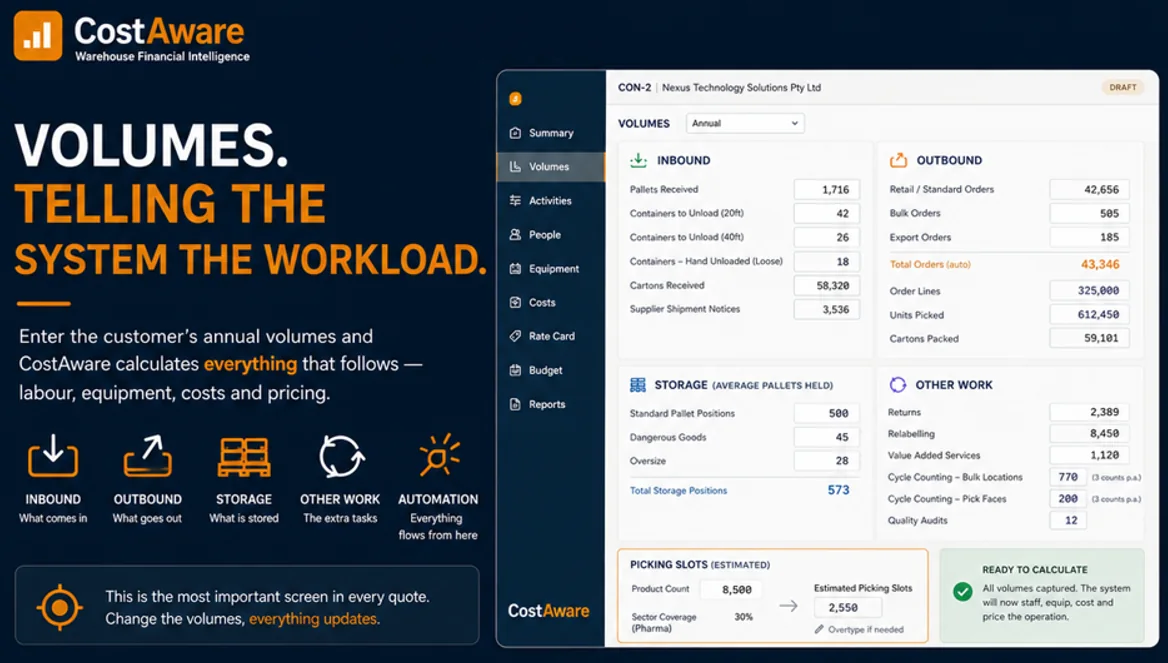
Task: Click the orange target crosshair icon
Action: (60, 608)
